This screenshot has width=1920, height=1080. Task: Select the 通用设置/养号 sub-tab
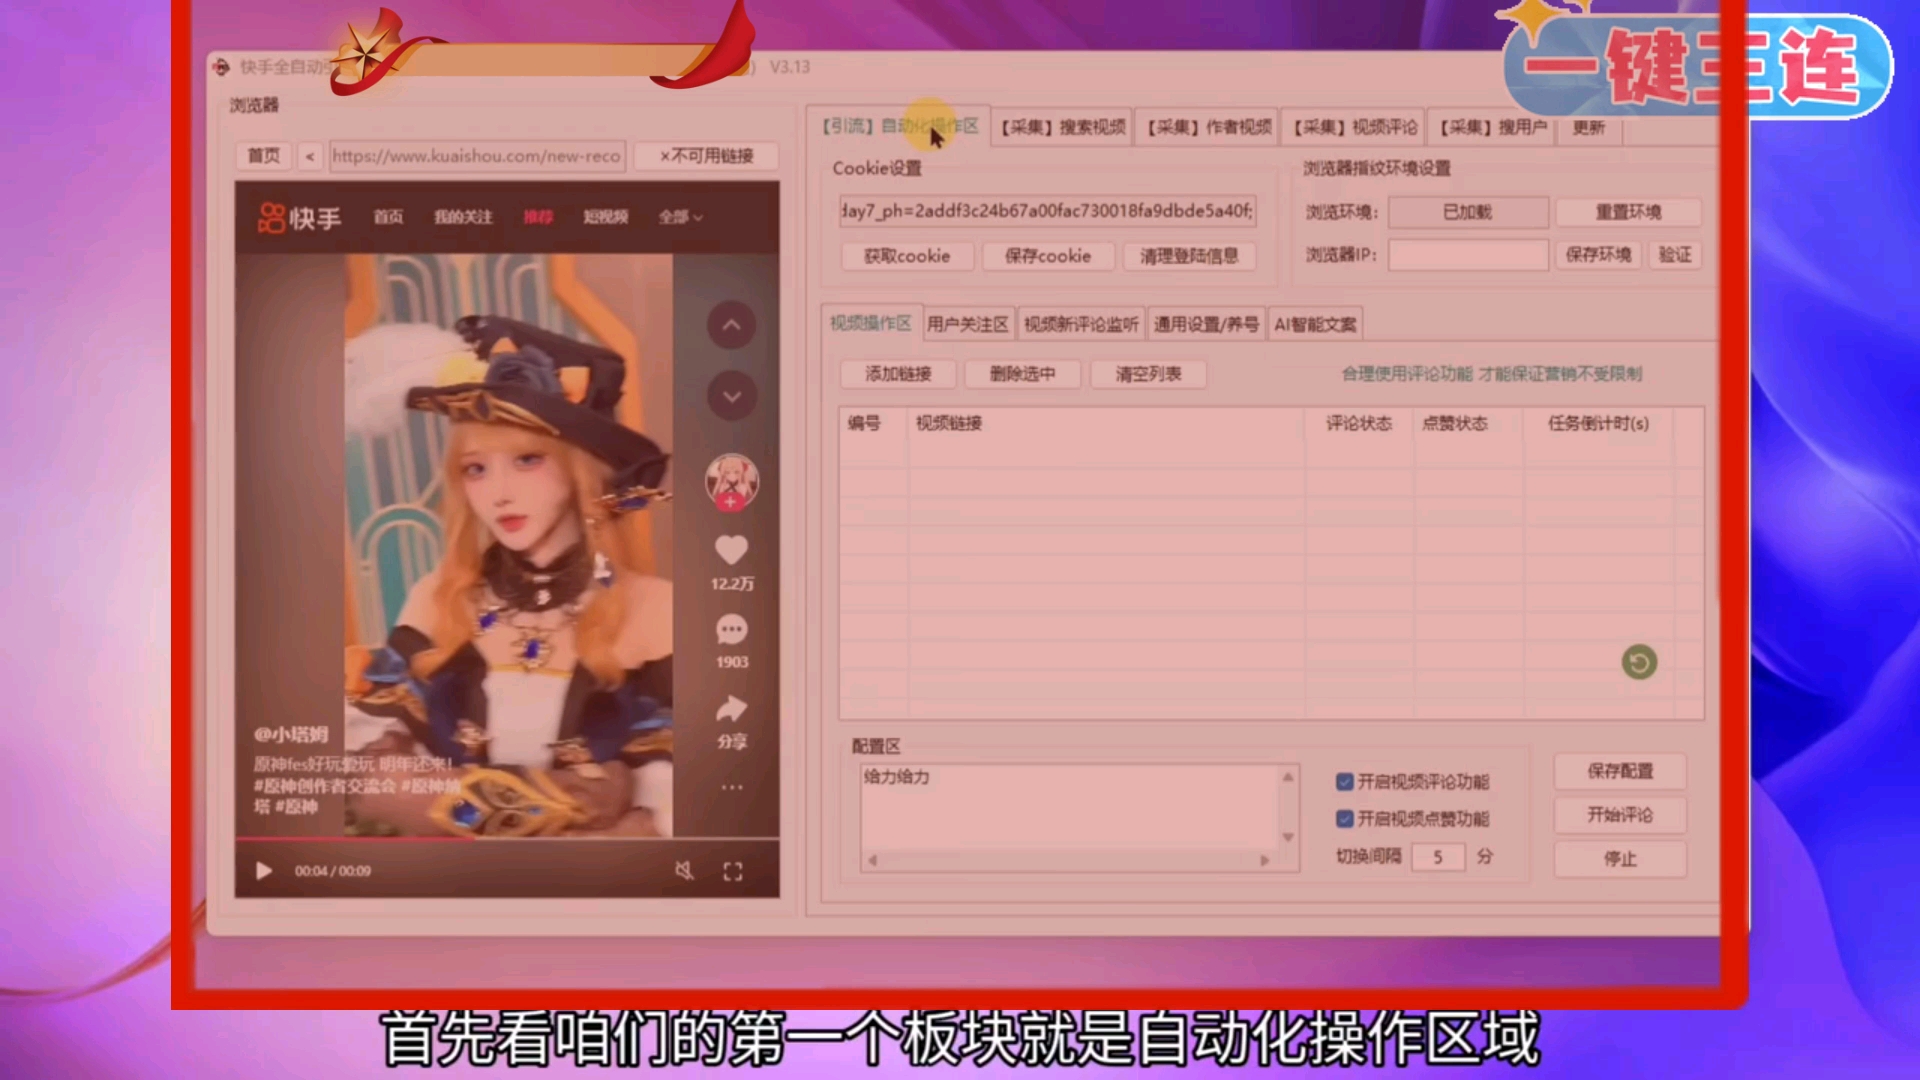[x=1206, y=324]
